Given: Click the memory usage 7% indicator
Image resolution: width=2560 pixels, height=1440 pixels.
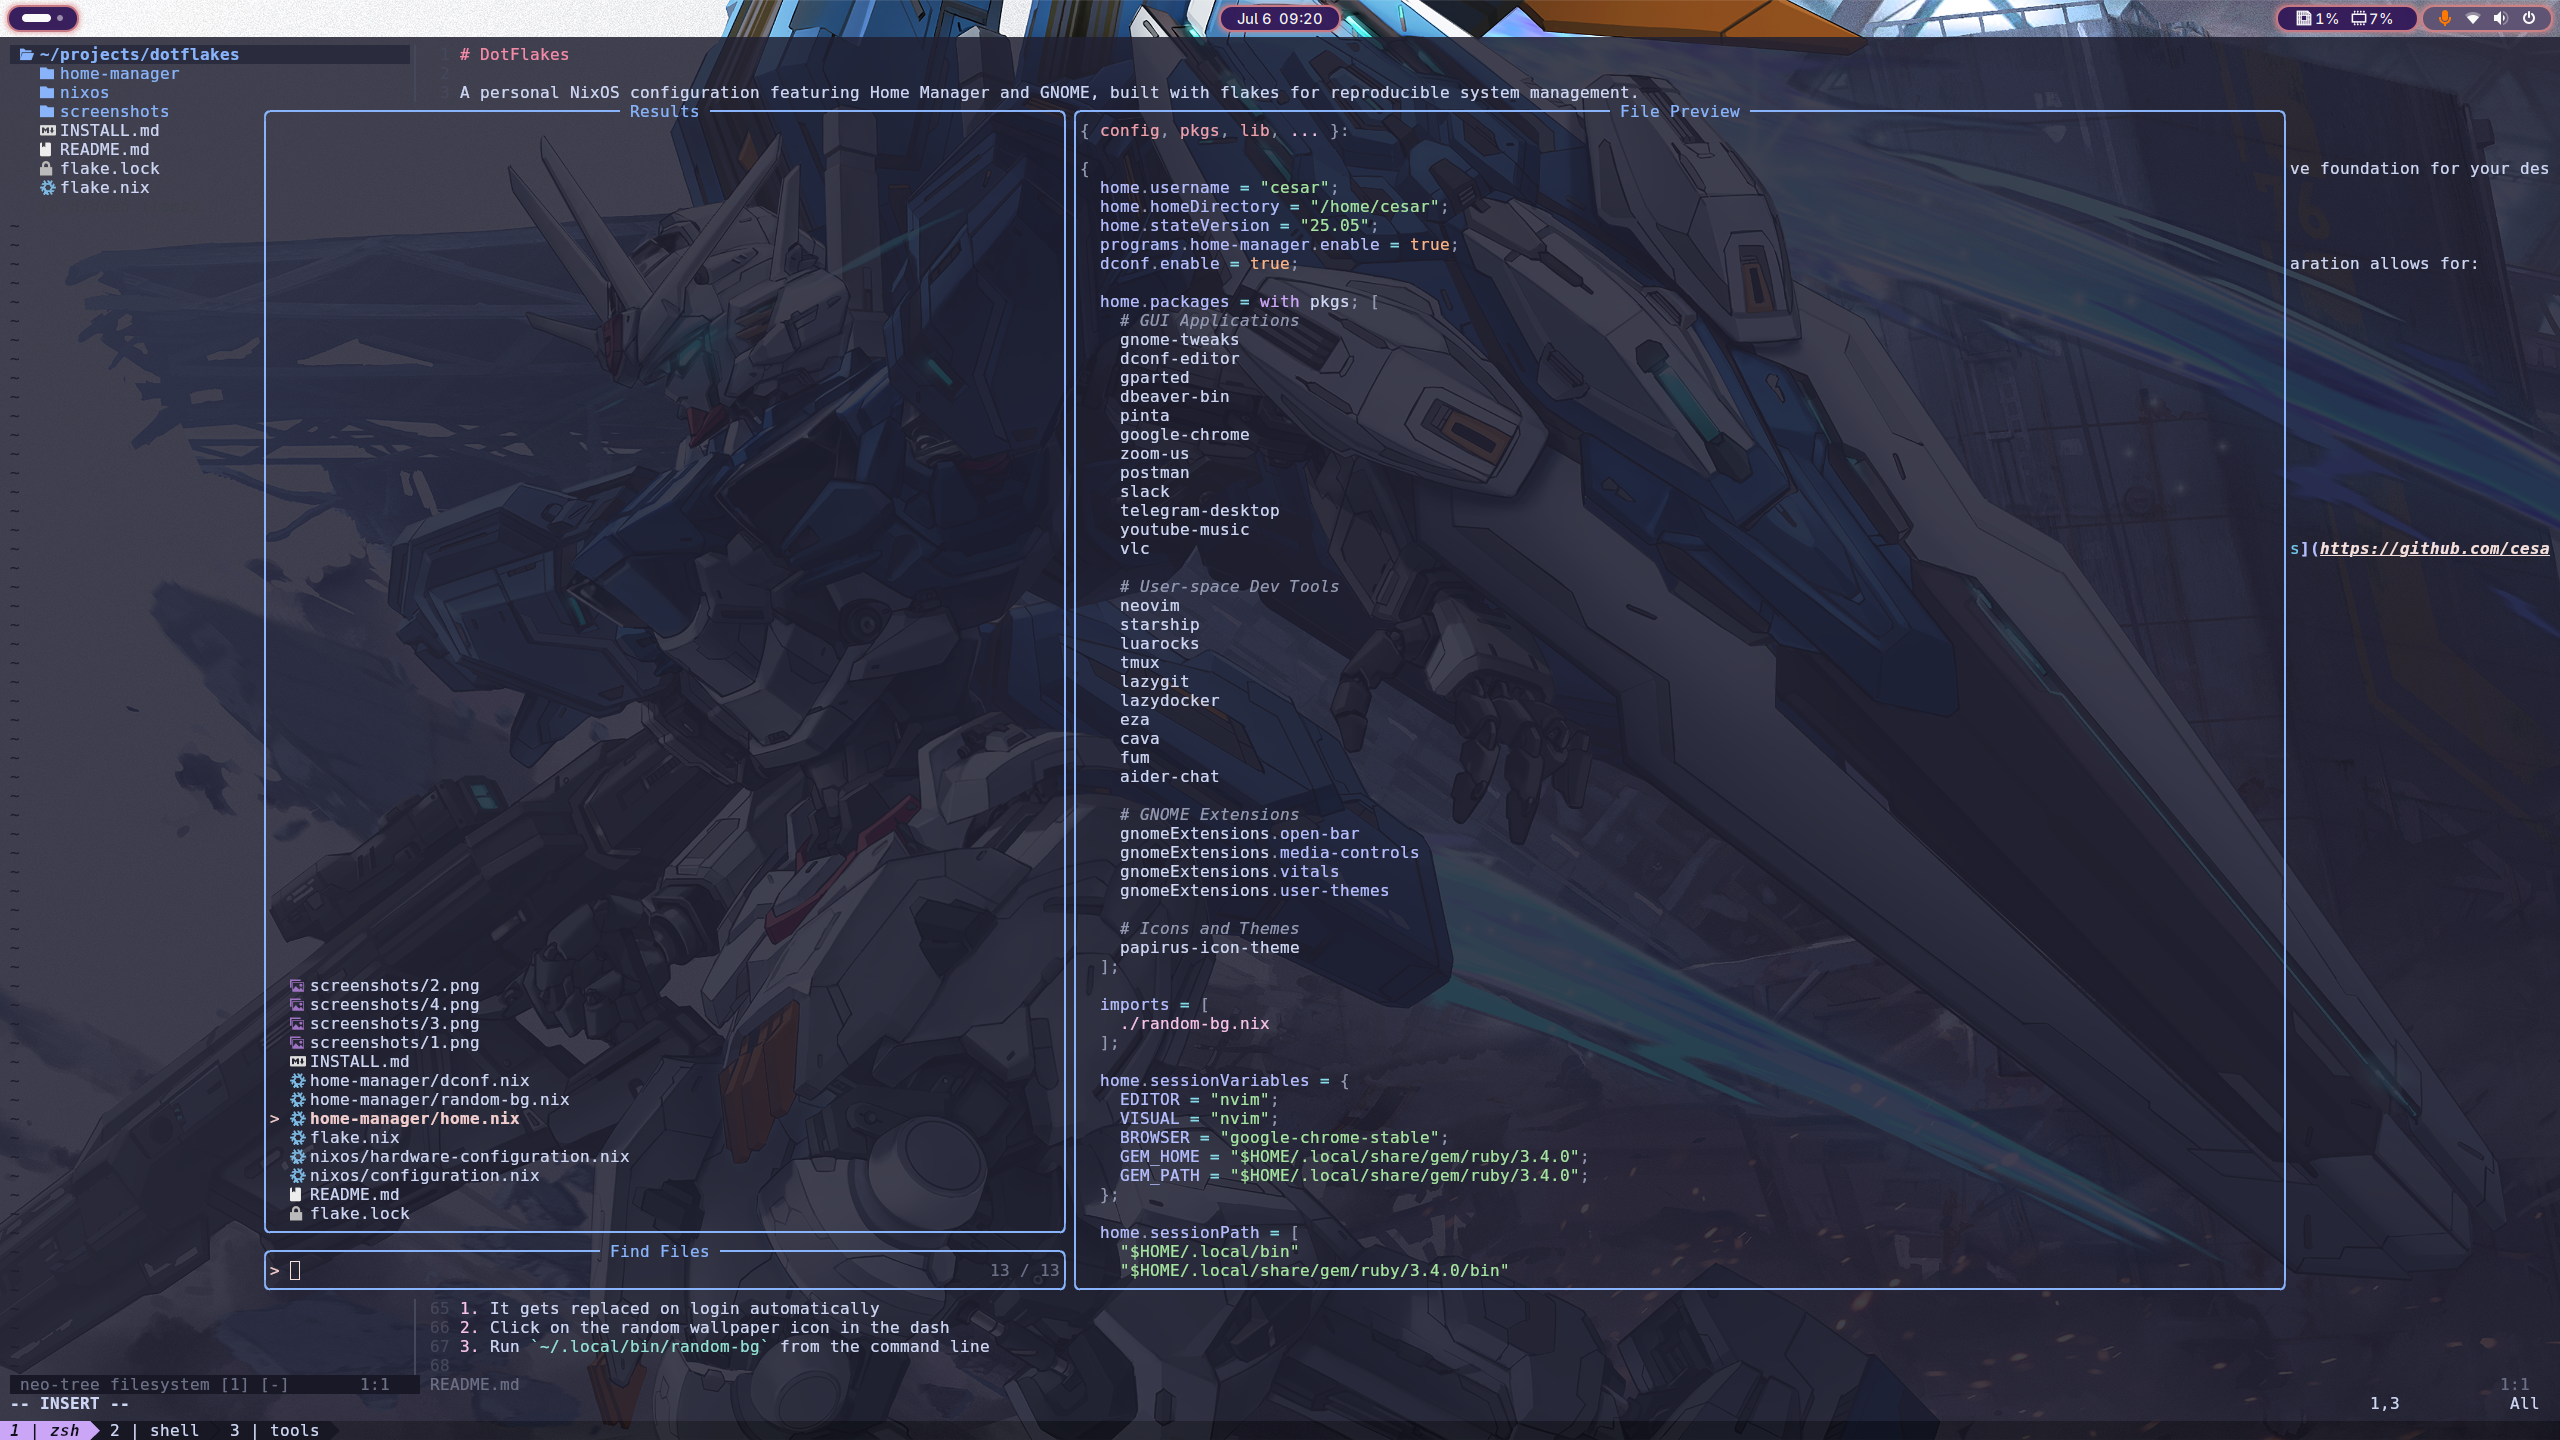Looking at the screenshot, I should coord(2372,18).
